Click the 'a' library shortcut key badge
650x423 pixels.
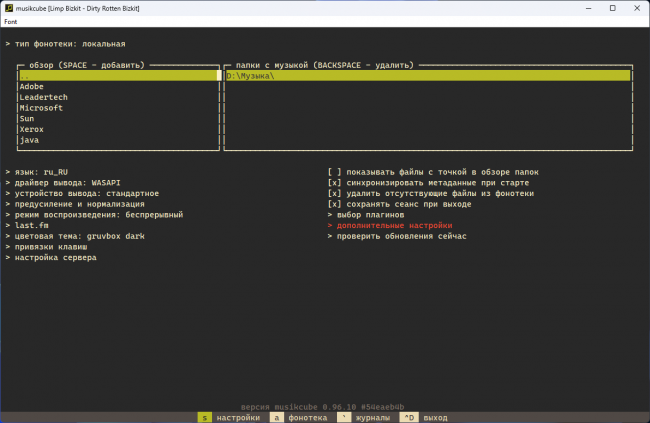pos(276,417)
